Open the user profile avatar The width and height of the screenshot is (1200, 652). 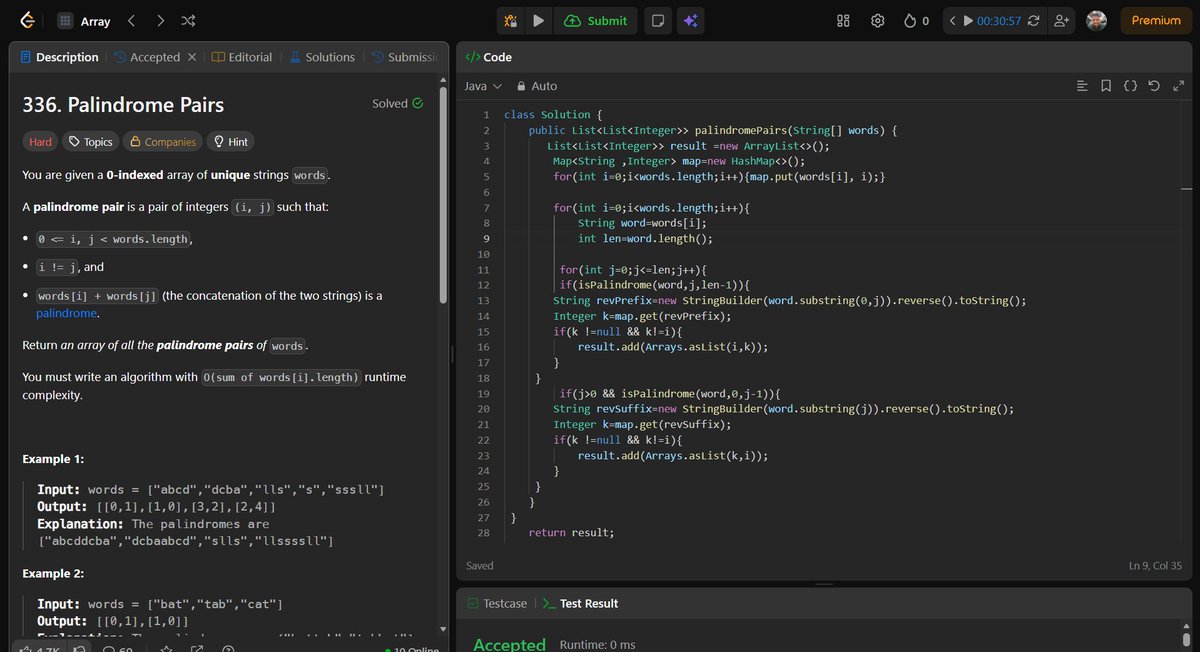[1097, 20]
